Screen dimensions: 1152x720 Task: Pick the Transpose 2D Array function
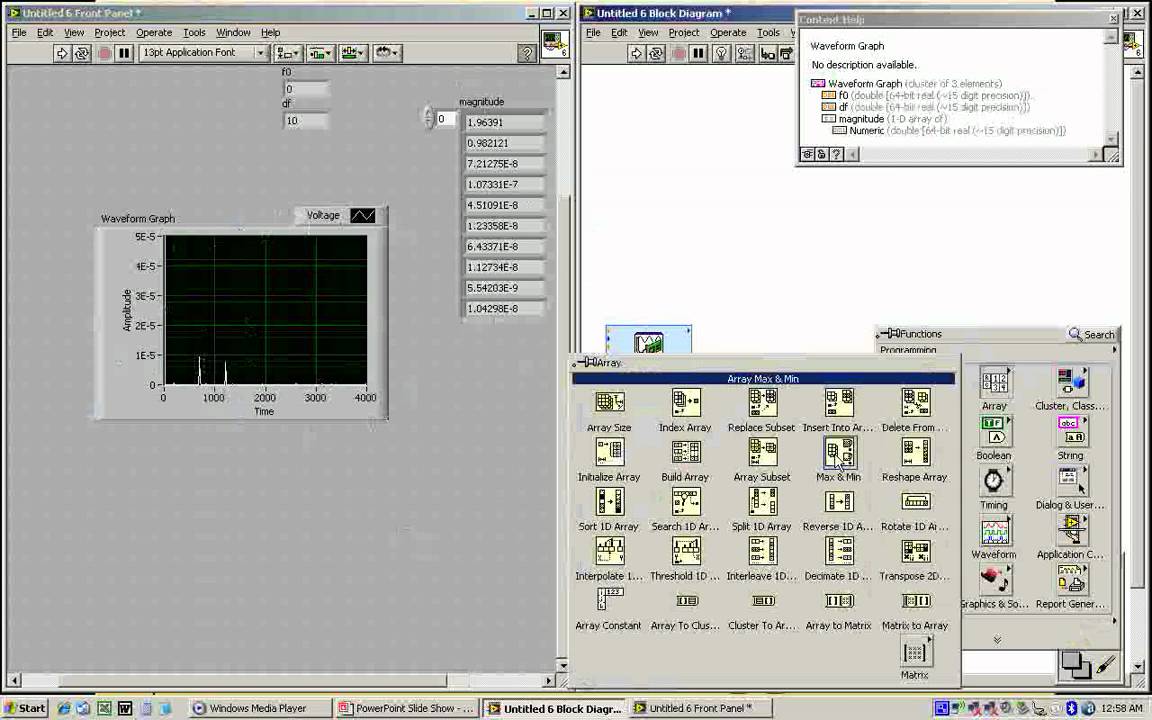point(915,552)
